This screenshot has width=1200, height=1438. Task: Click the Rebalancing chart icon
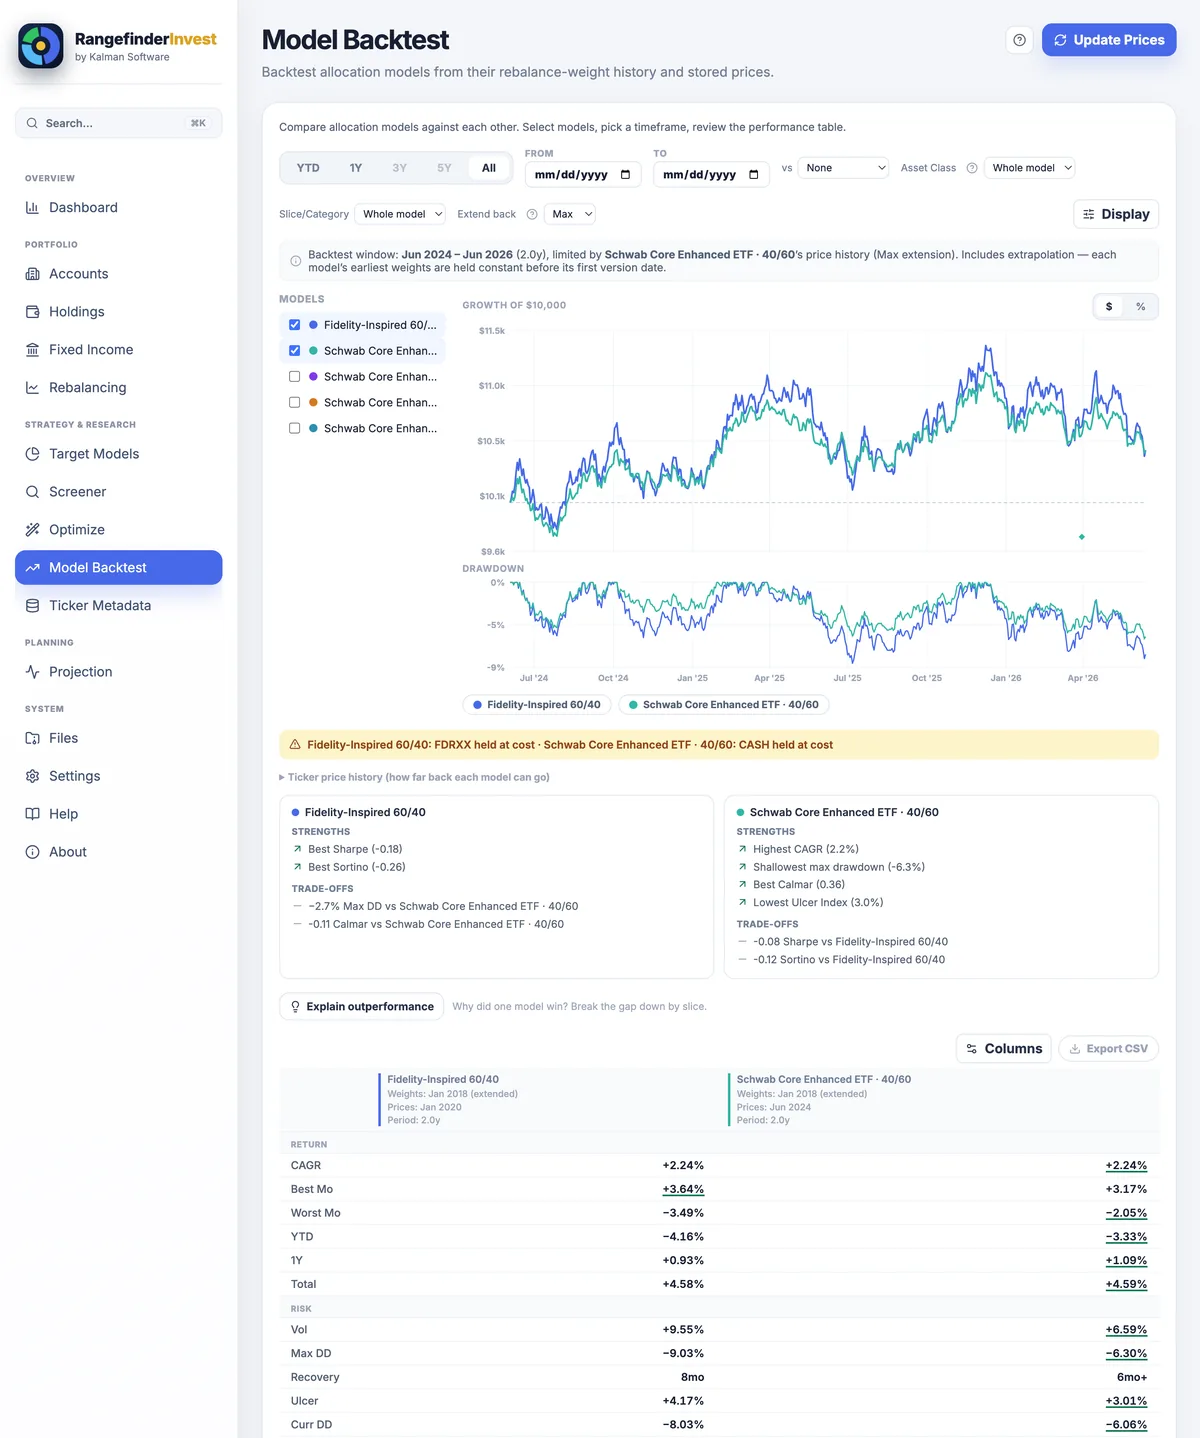[32, 388]
